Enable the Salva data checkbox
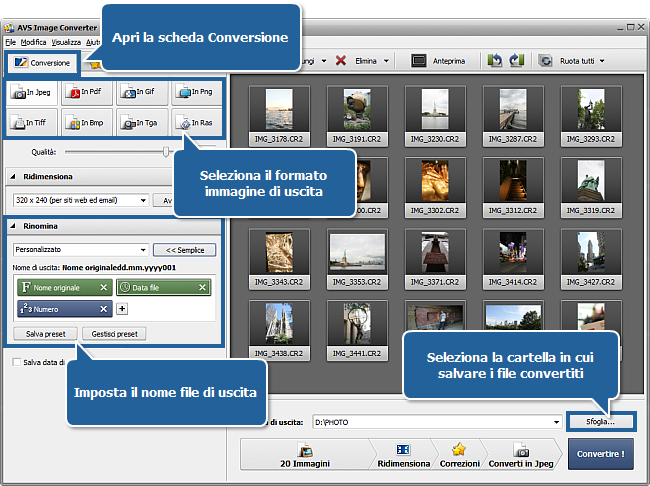Screen dimensions: 650x486 15,362
